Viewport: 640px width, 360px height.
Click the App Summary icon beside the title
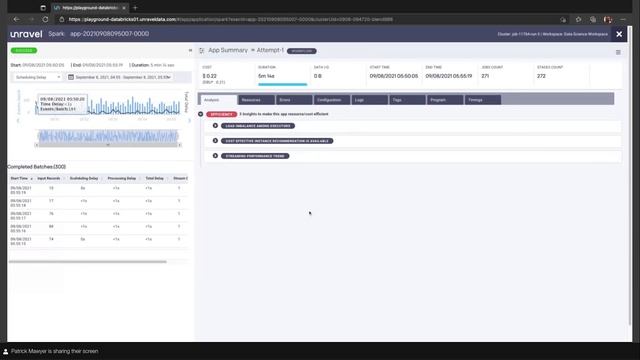(202, 51)
